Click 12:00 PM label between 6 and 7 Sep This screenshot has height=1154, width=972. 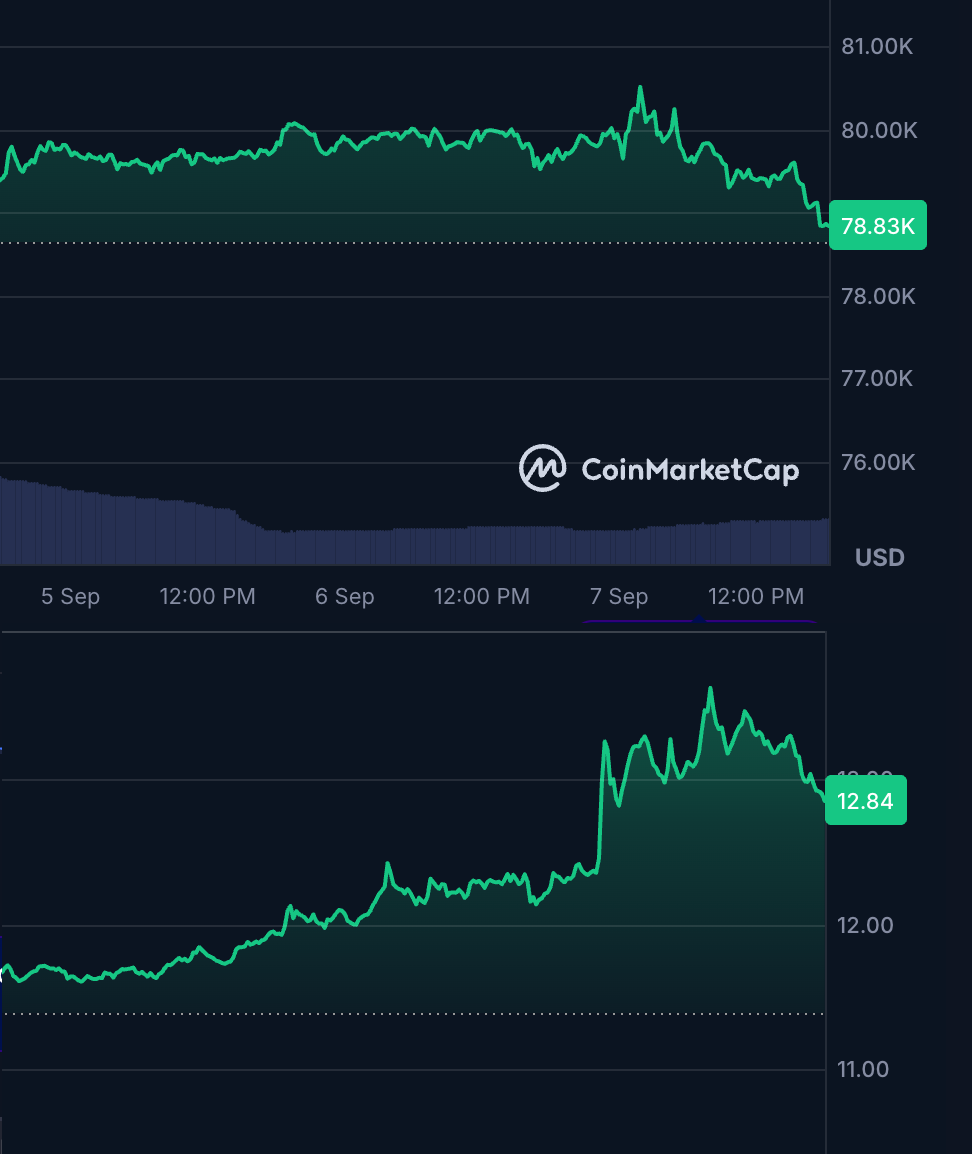(482, 596)
